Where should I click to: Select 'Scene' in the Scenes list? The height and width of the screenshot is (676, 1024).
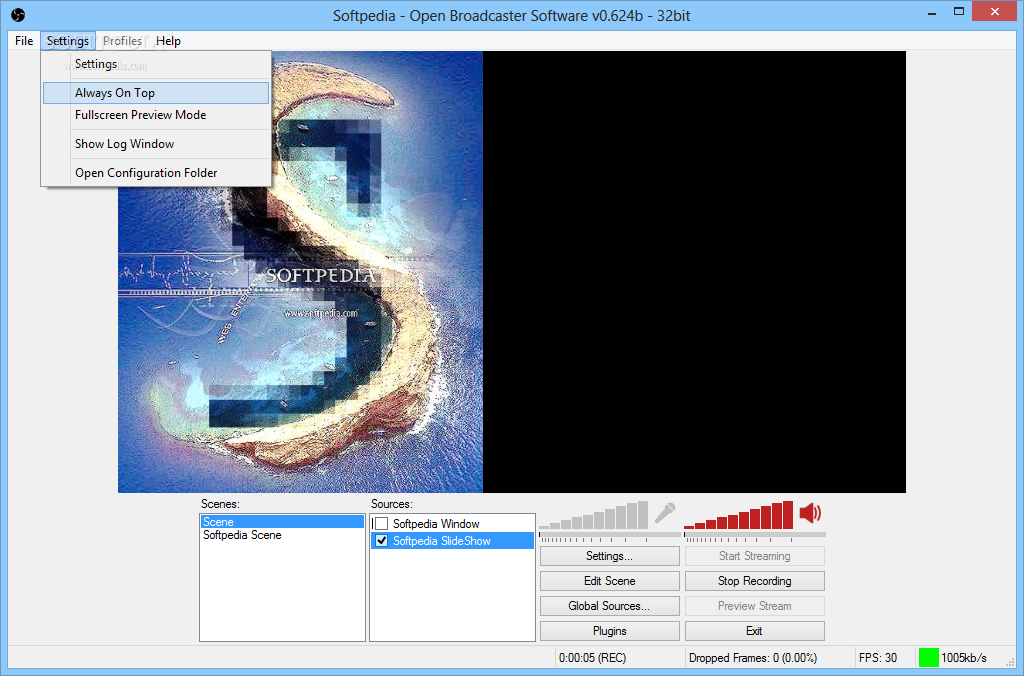pos(282,522)
